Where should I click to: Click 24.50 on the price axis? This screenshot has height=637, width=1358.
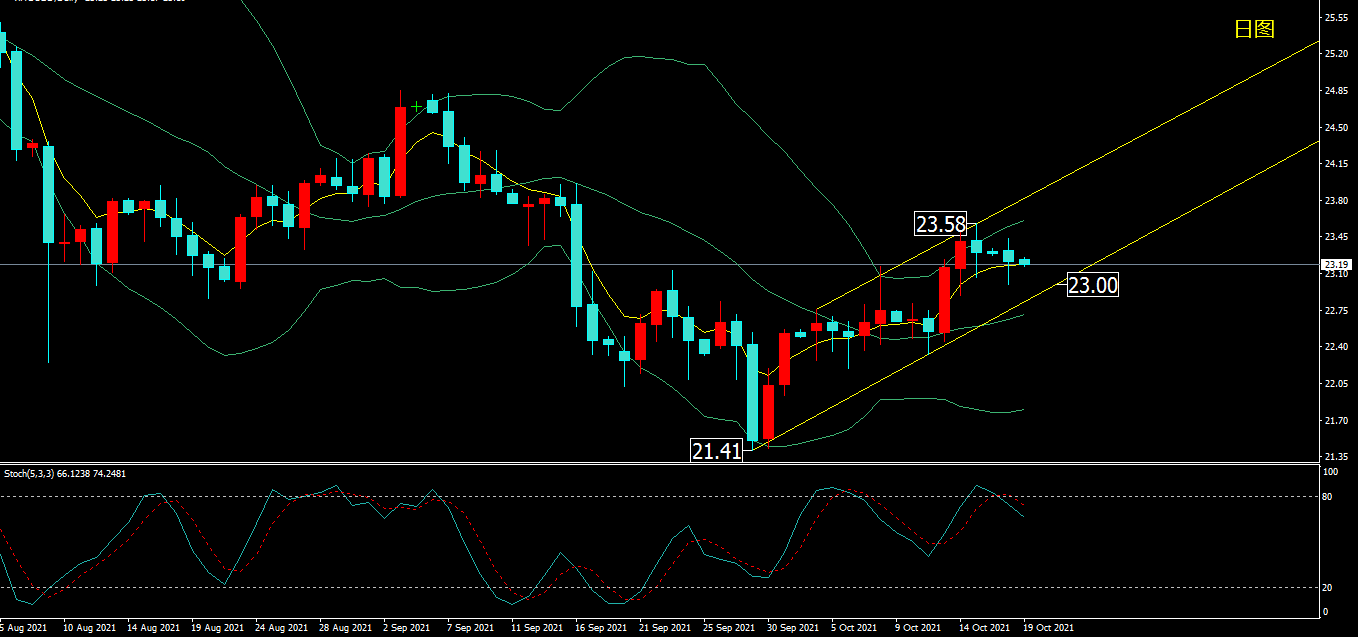(1335, 127)
